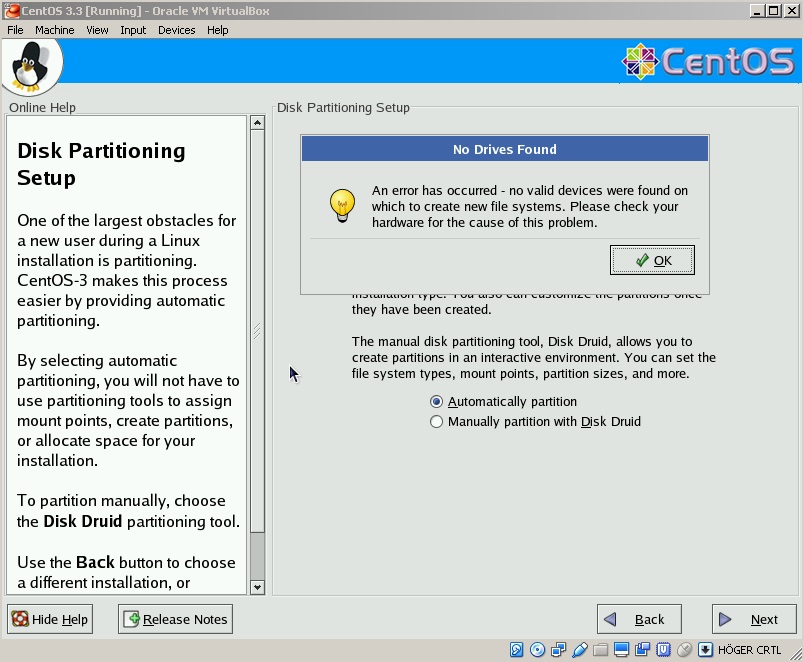
Task: Click the lightbulb icon in error dialog
Action: 342,205
